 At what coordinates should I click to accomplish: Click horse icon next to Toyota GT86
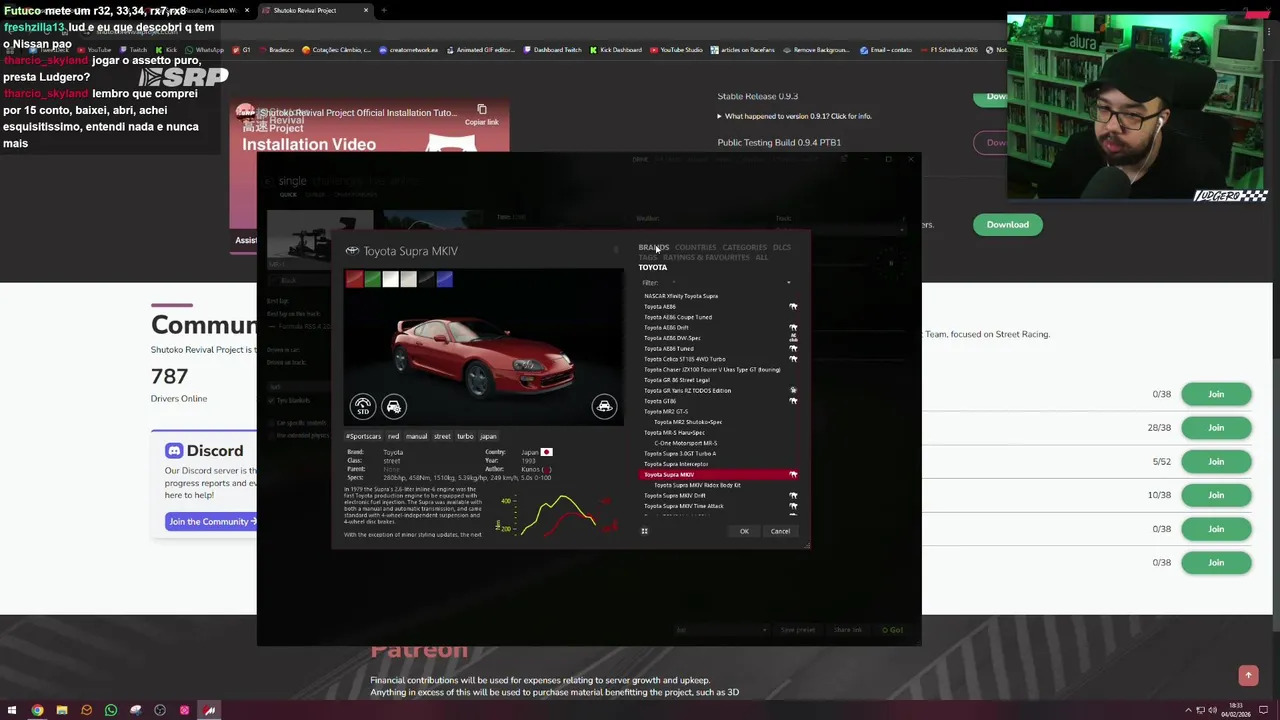click(x=793, y=401)
